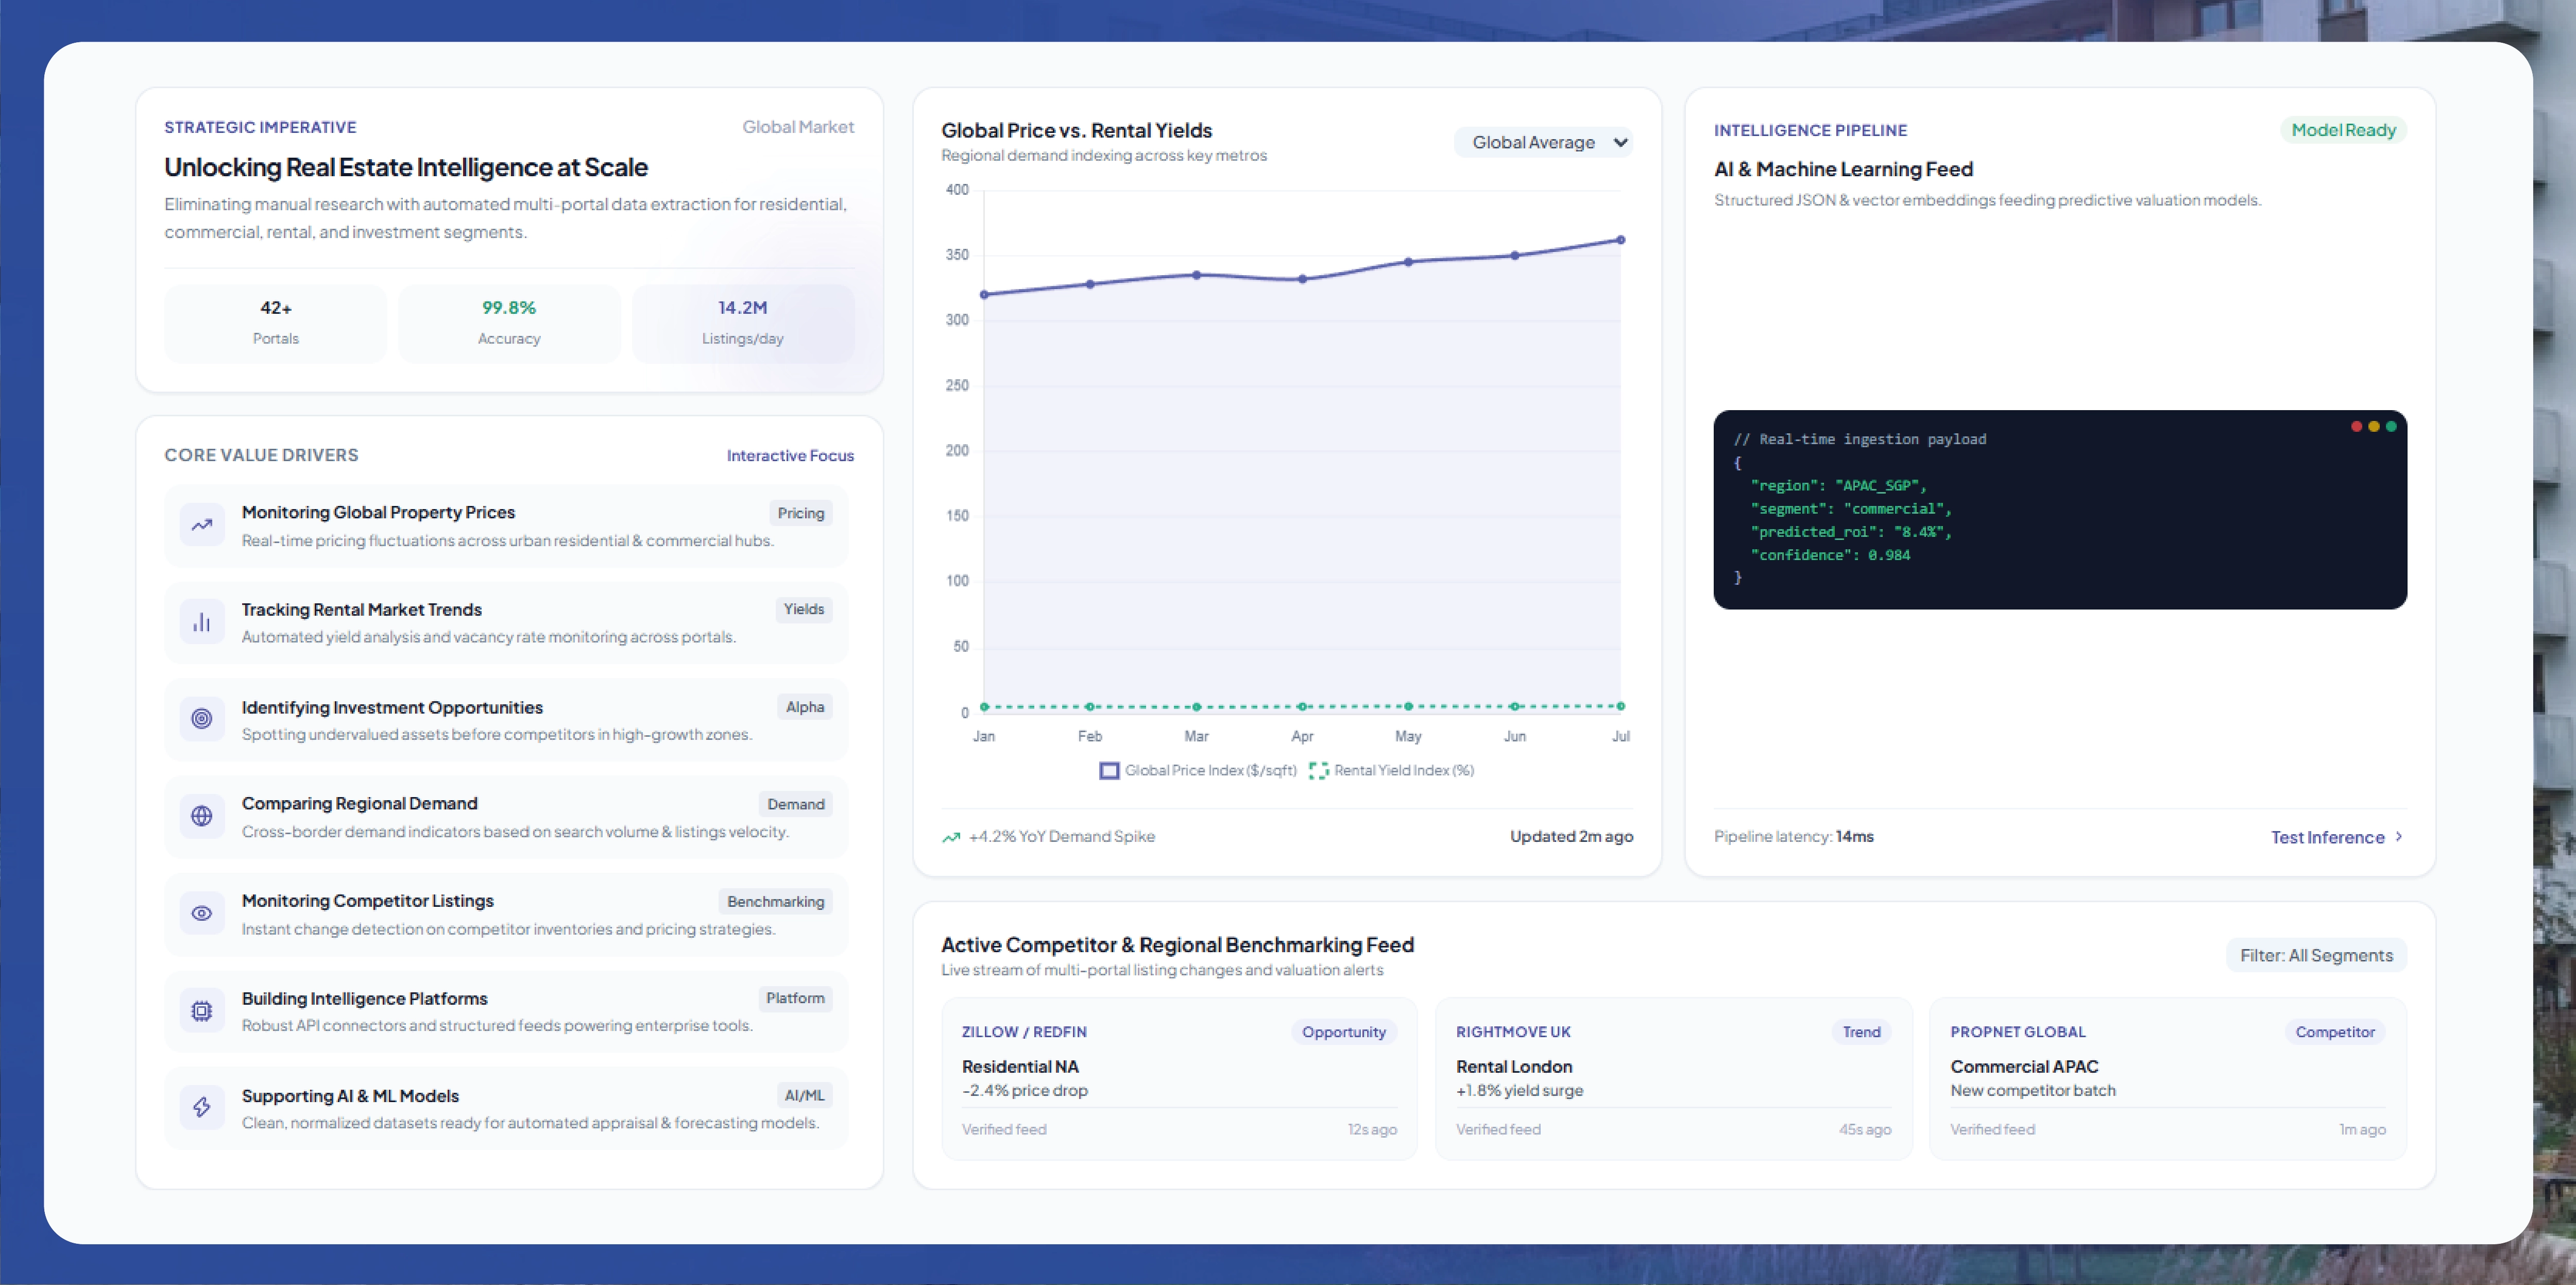
Task: Click the Monitoring Global Property Prices title
Action: tap(378, 512)
